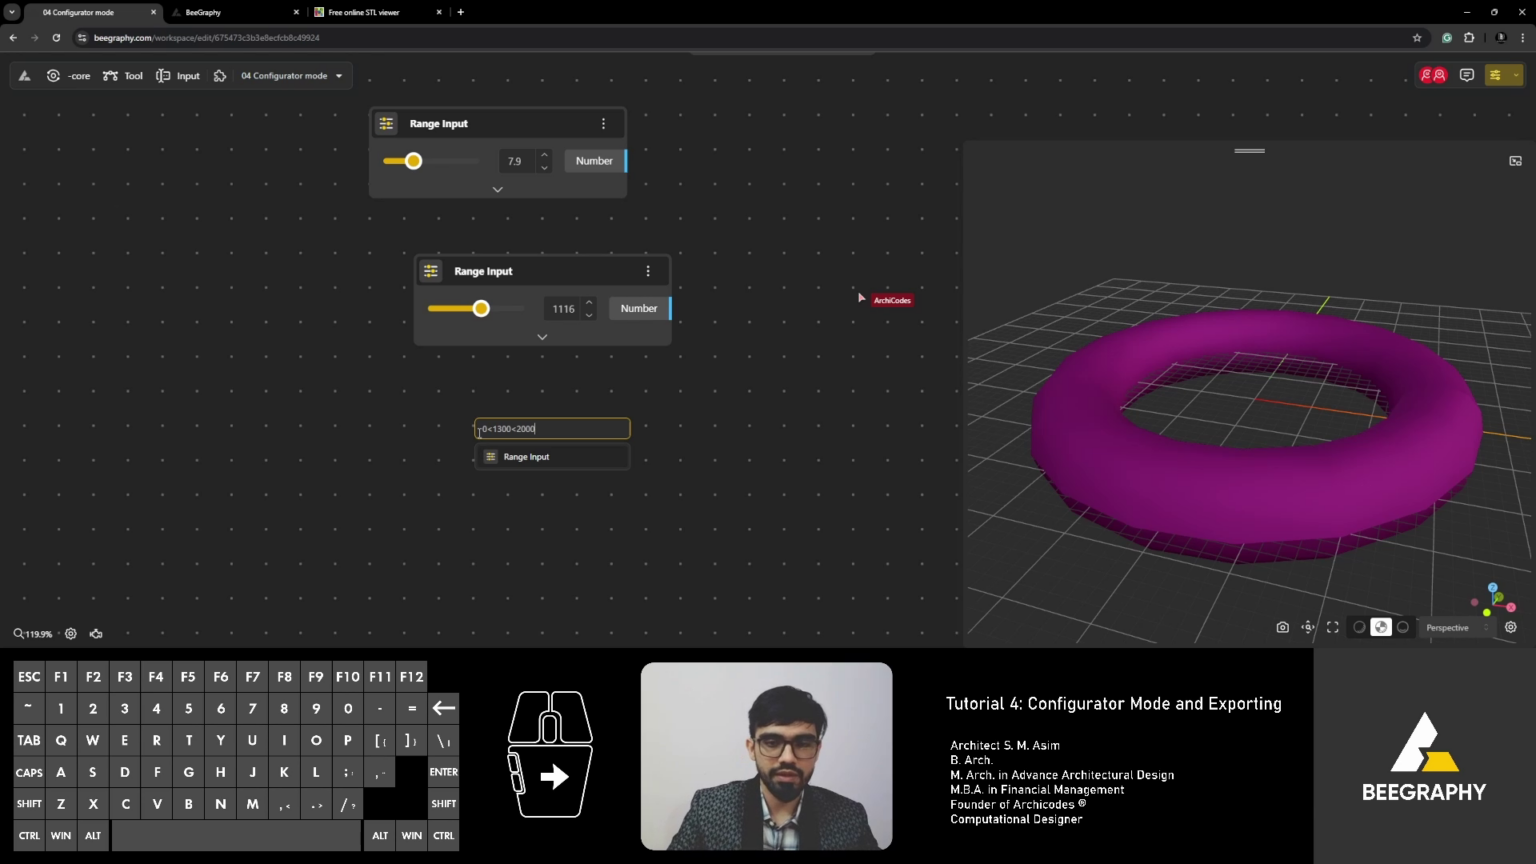Image resolution: width=1536 pixels, height=864 pixels.
Task: Open the comments bubble icon top right
Action: pyautogui.click(x=1466, y=75)
